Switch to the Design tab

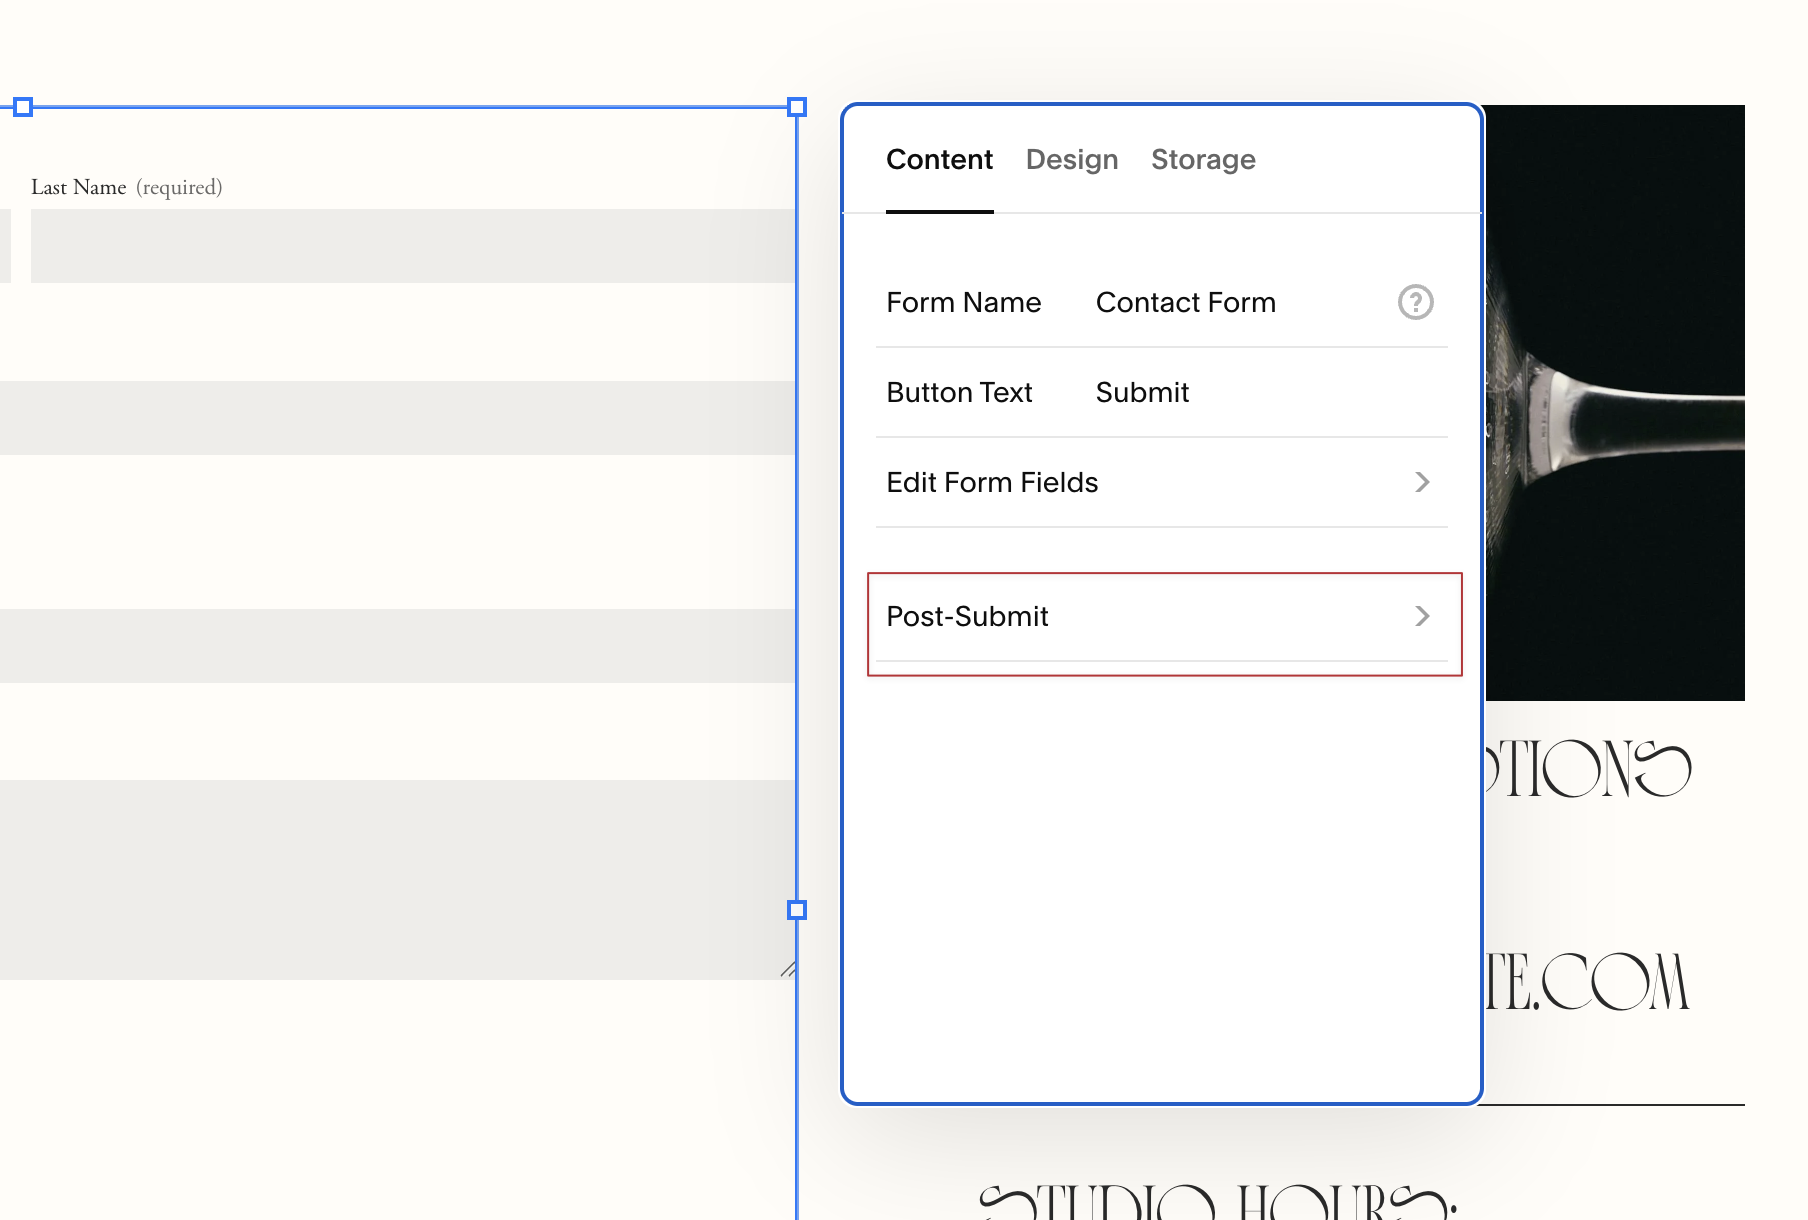(x=1072, y=160)
